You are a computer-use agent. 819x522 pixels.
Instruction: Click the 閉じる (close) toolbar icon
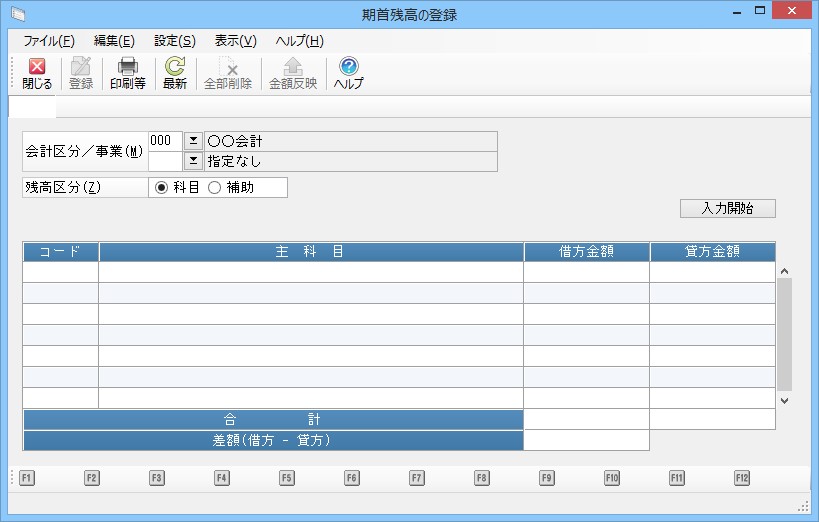point(37,68)
